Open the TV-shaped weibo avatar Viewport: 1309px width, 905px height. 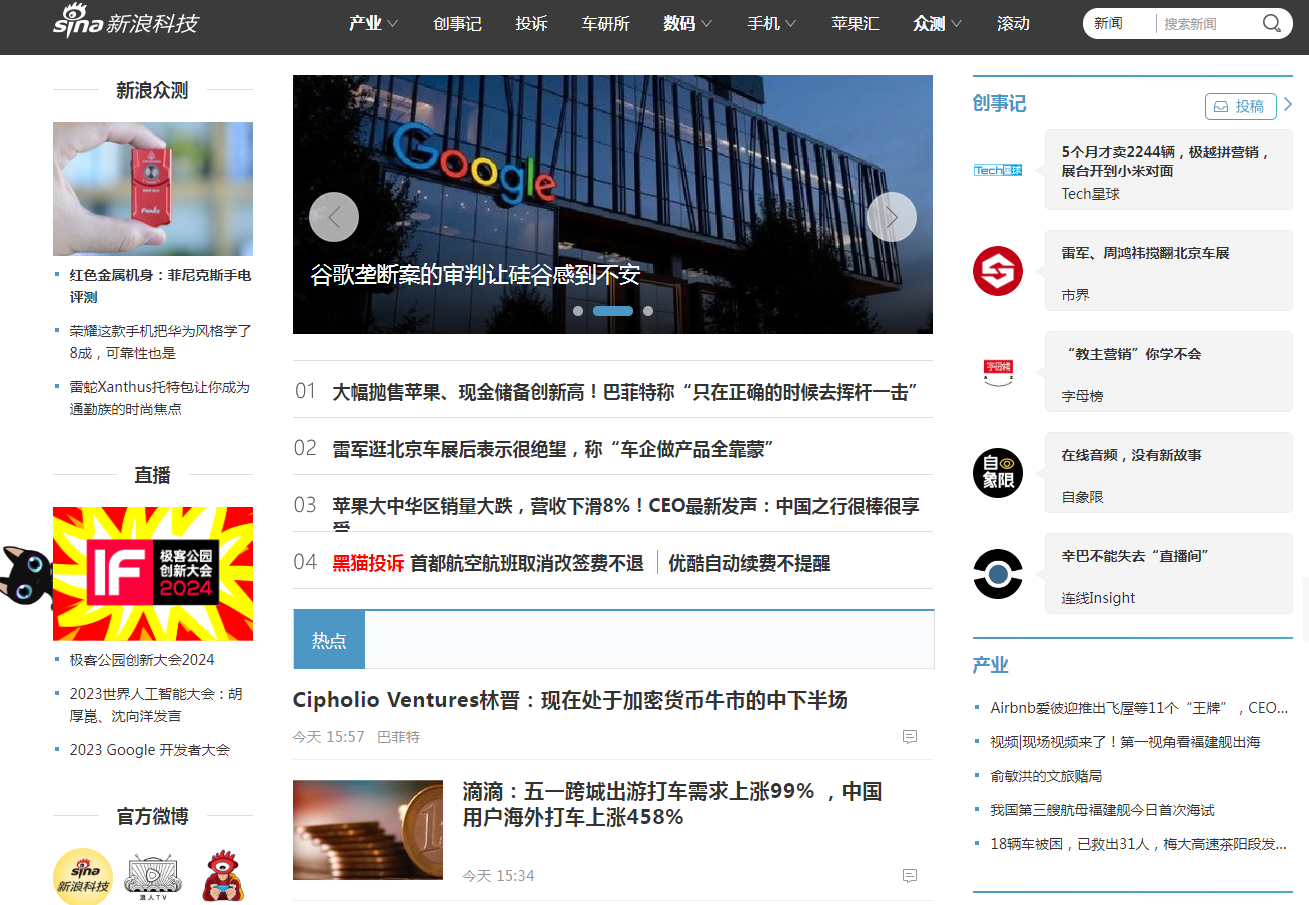pyautogui.click(x=153, y=876)
